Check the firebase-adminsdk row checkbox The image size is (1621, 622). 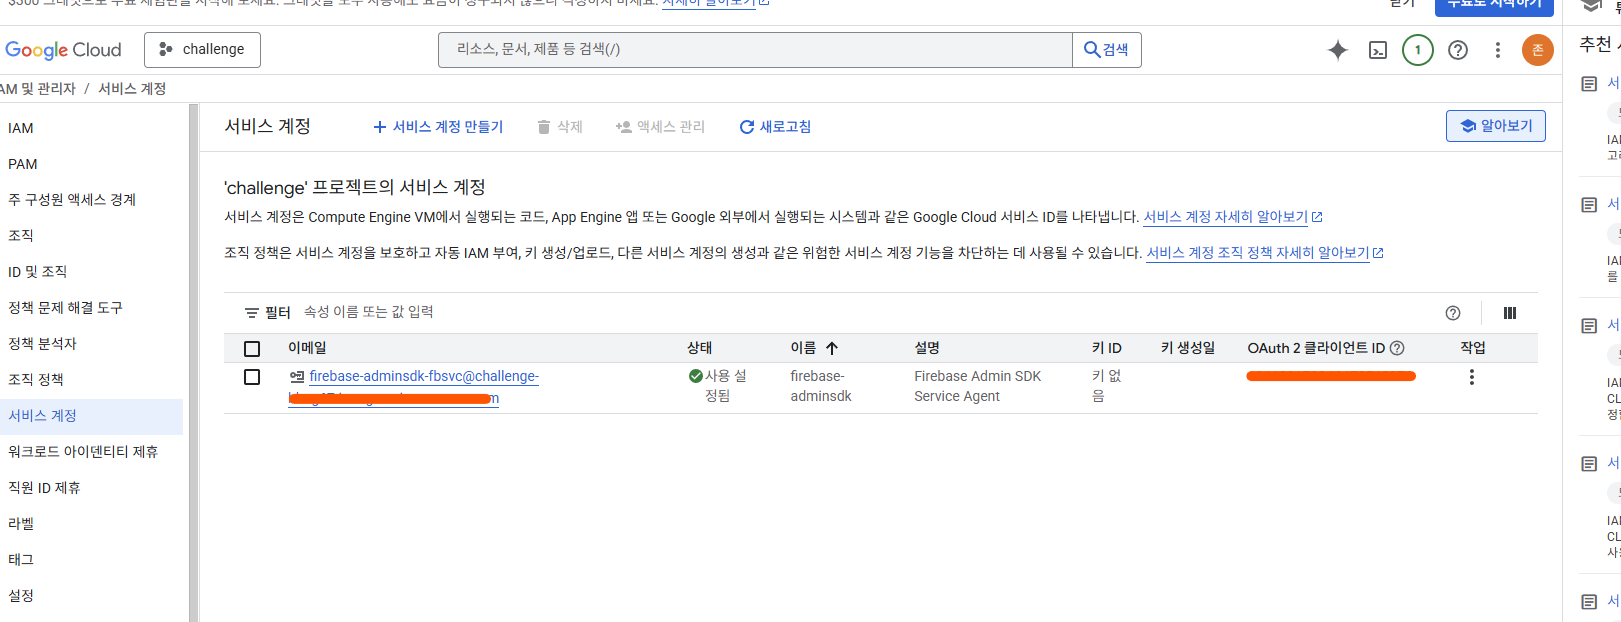coord(252,377)
